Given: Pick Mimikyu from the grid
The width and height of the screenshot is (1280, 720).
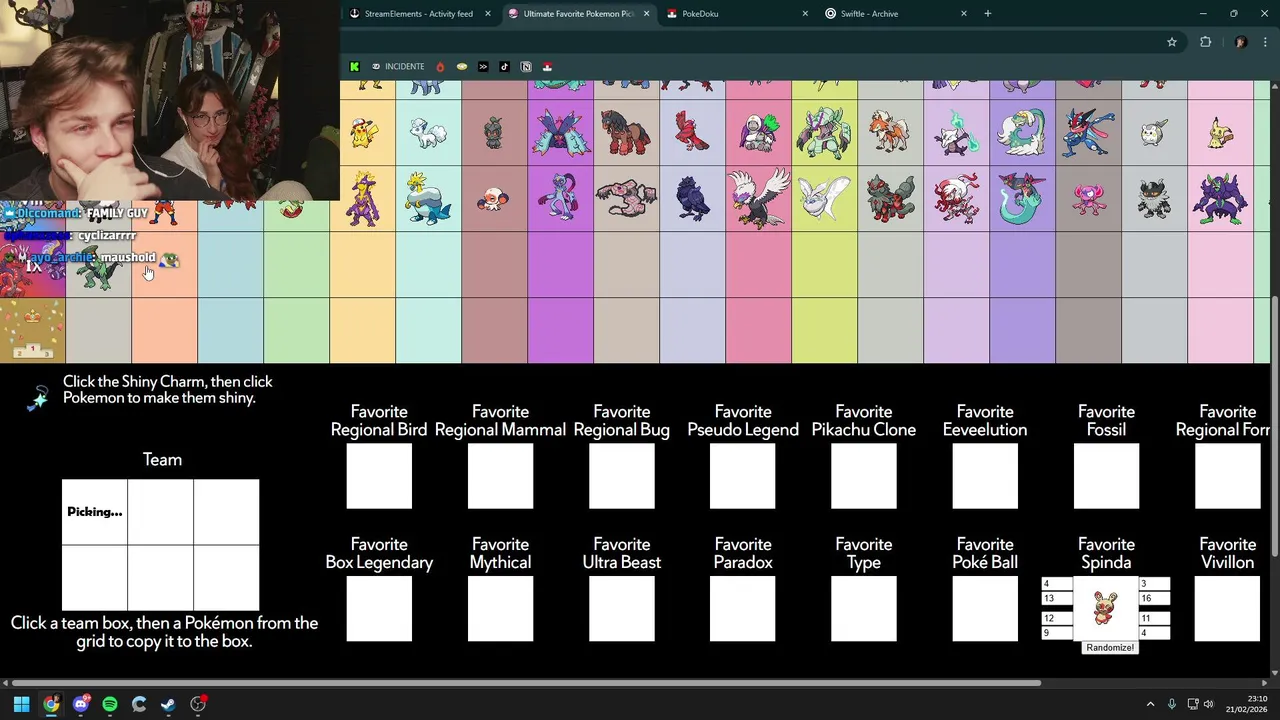Looking at the screenshot, I should point(1220,133).
